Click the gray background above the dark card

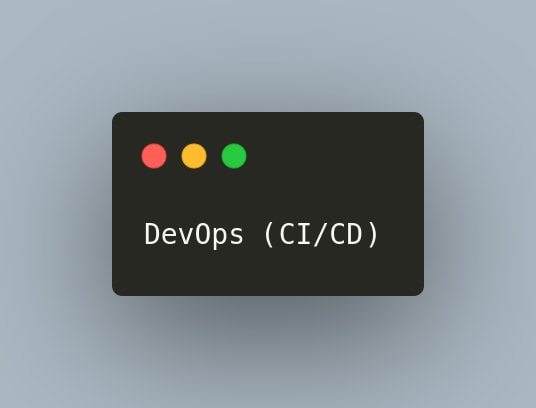[x=268, y=55]
